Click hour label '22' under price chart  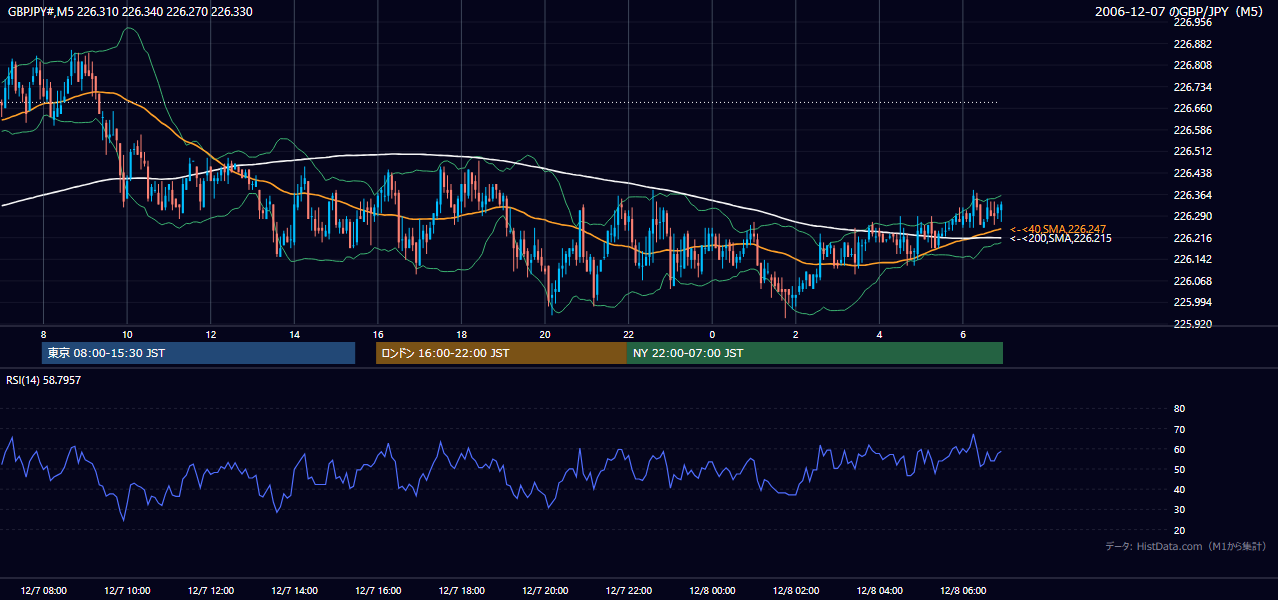tap(628, 334)
